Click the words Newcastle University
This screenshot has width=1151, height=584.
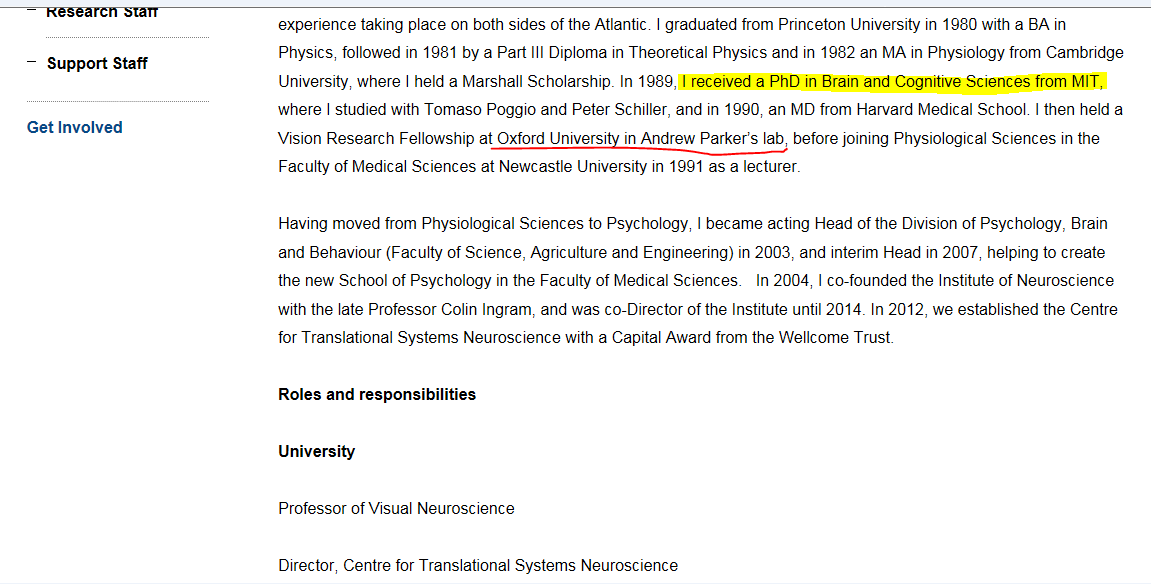pyautogui.click(x=573, y=167)
